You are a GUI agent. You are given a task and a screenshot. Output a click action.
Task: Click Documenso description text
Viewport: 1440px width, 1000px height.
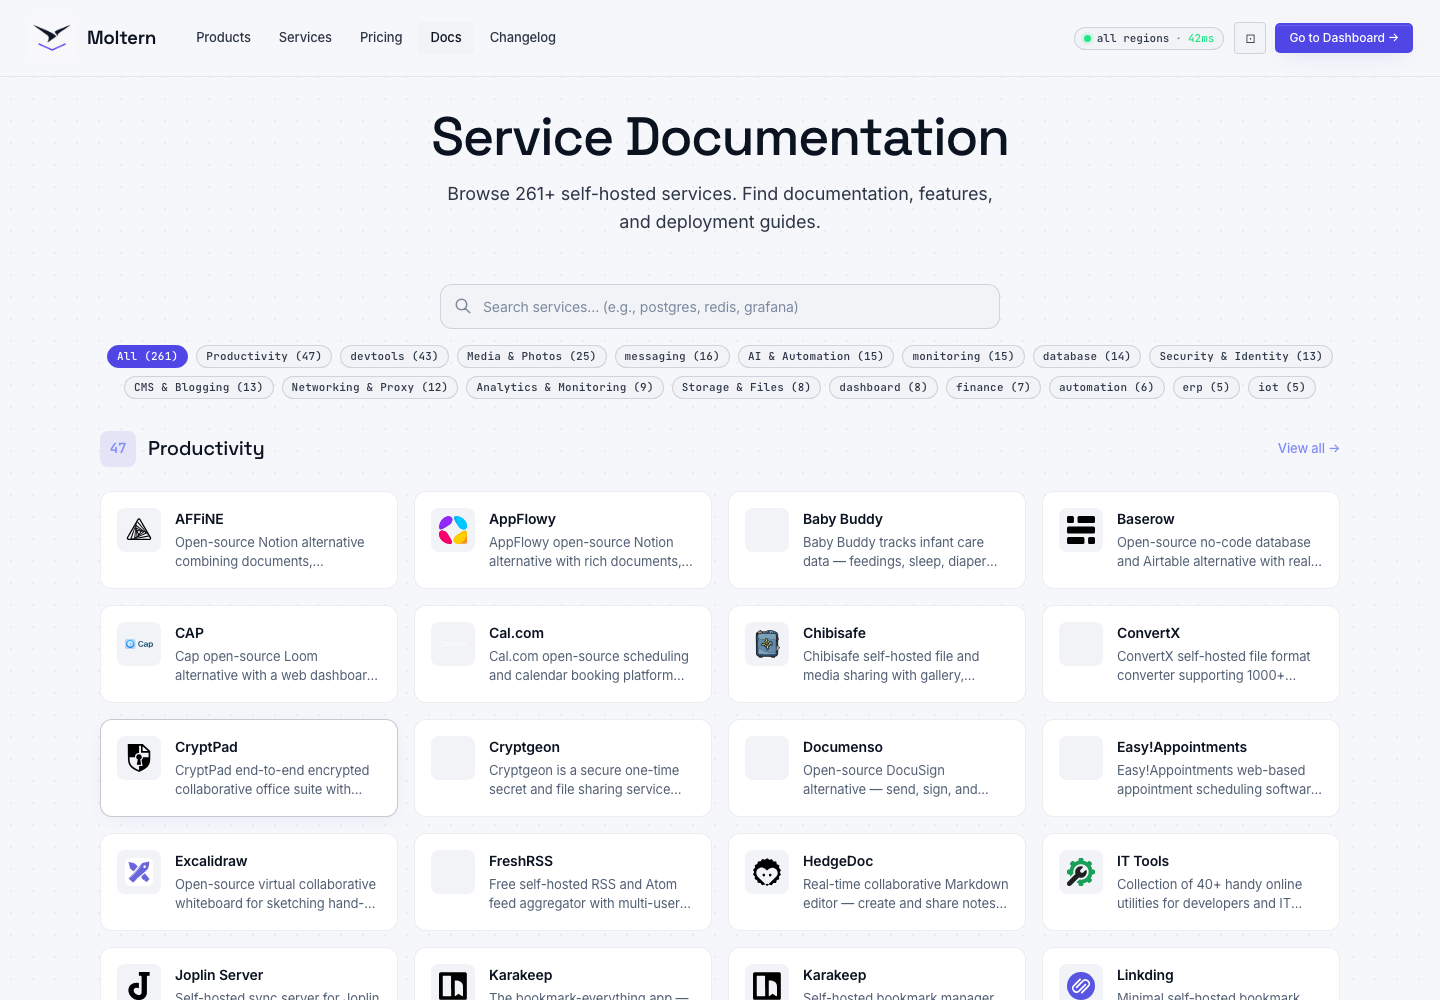[895, 780]
